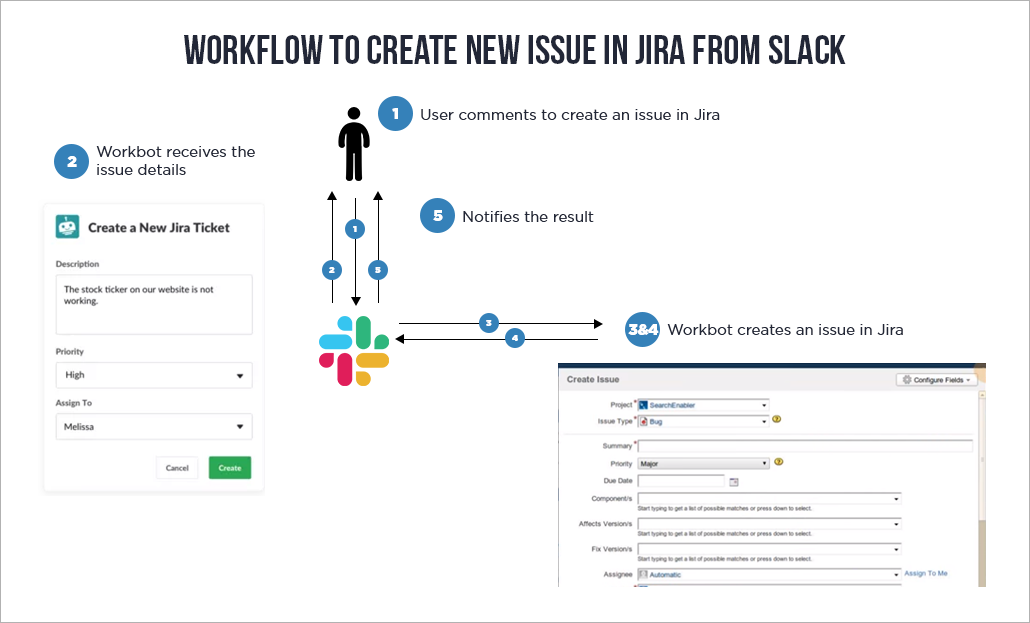Screen dimensions: 1030x623
Task: Expand the Project dropdown in Create Issue
Action: 703,405
